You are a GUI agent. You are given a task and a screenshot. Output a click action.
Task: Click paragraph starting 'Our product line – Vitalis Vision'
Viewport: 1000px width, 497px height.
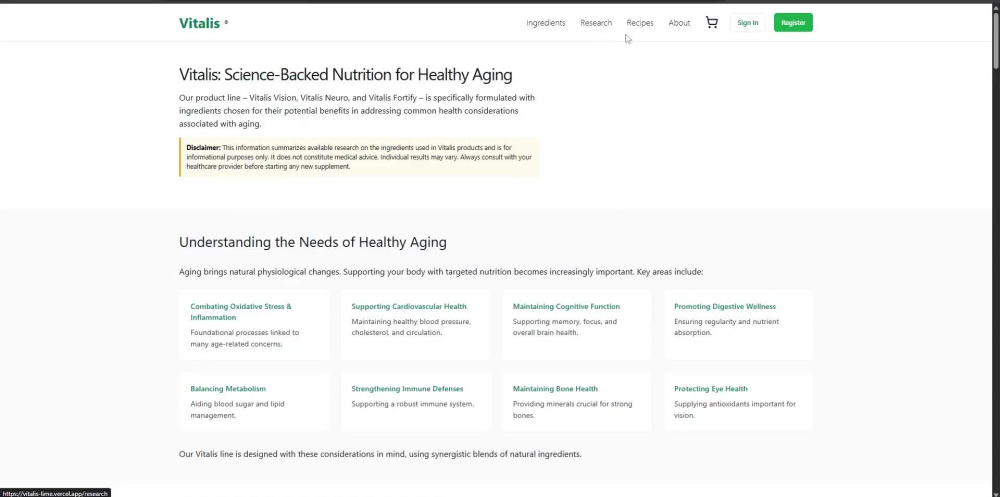(357, 111)
